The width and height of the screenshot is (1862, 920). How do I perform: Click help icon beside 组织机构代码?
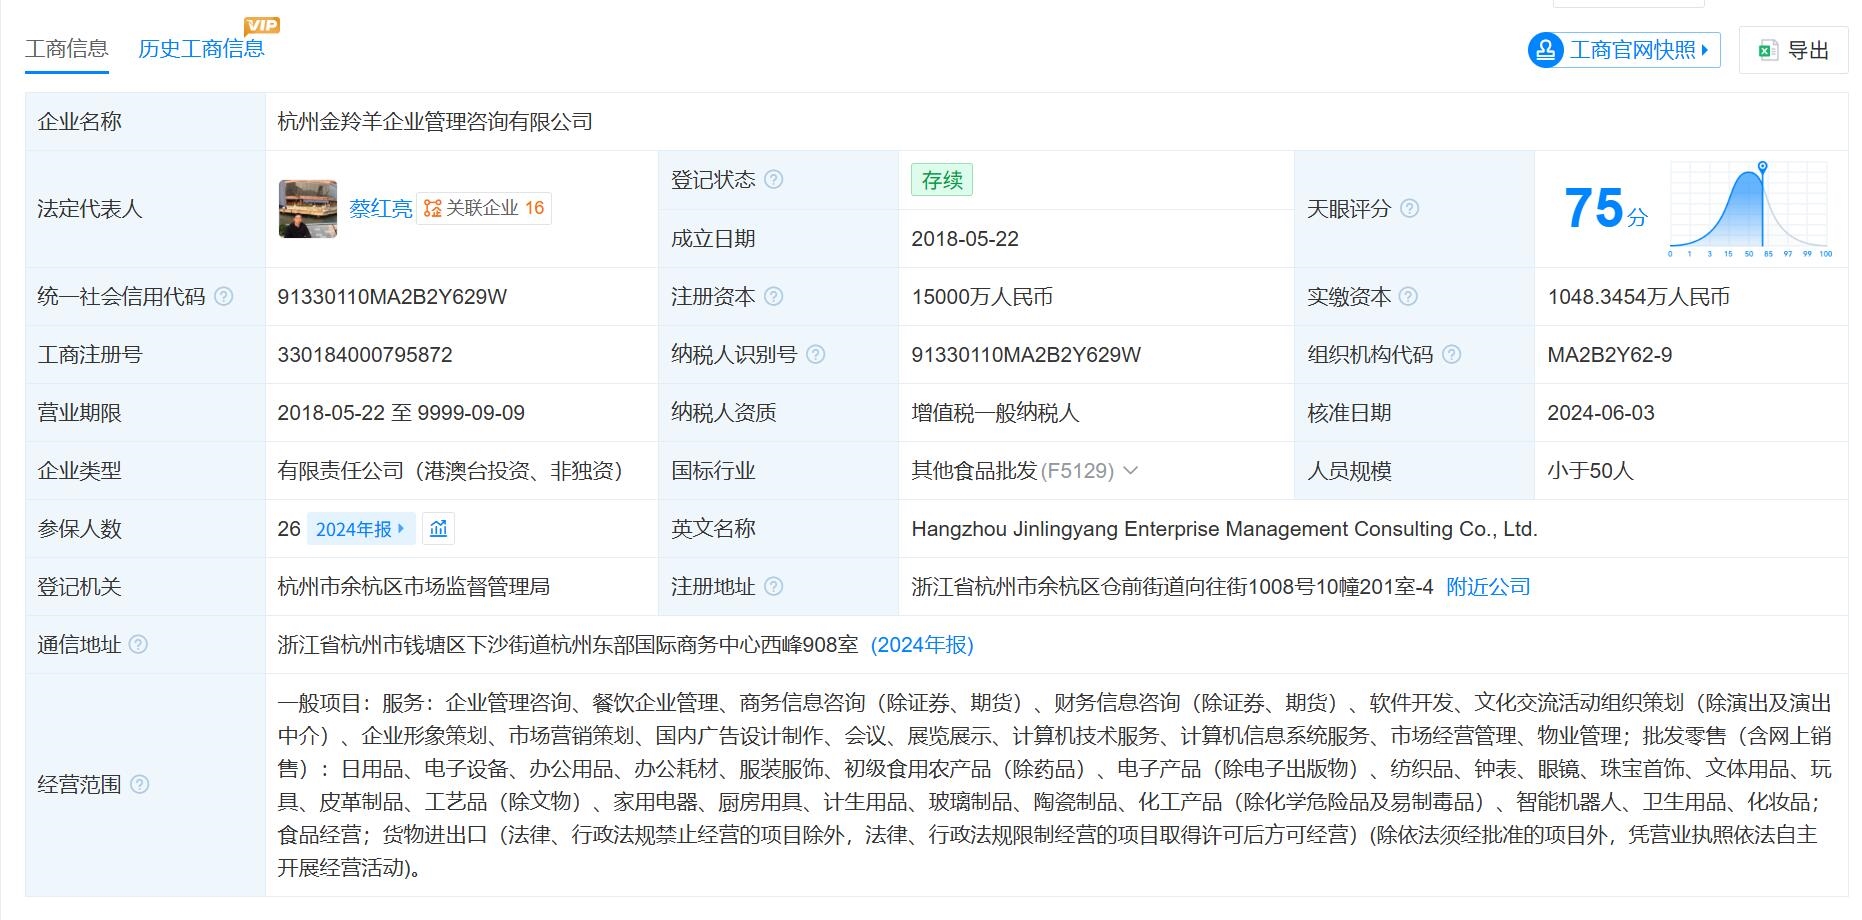[x=1451, y=355]
